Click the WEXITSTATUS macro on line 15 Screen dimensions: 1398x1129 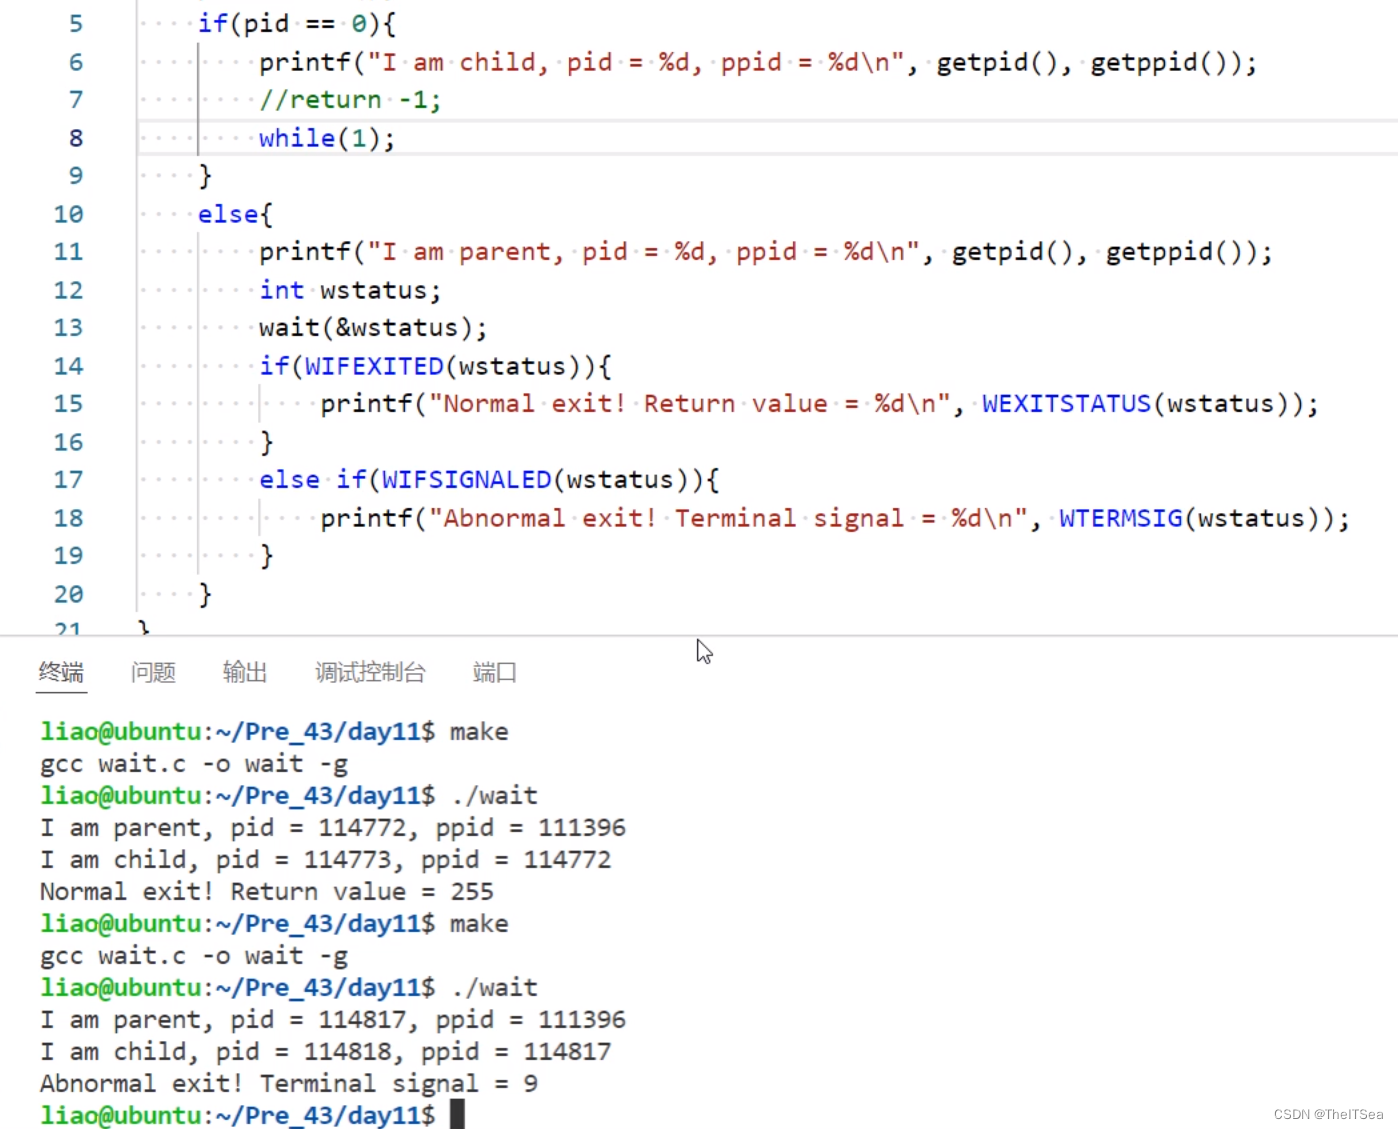(1066, 404)
